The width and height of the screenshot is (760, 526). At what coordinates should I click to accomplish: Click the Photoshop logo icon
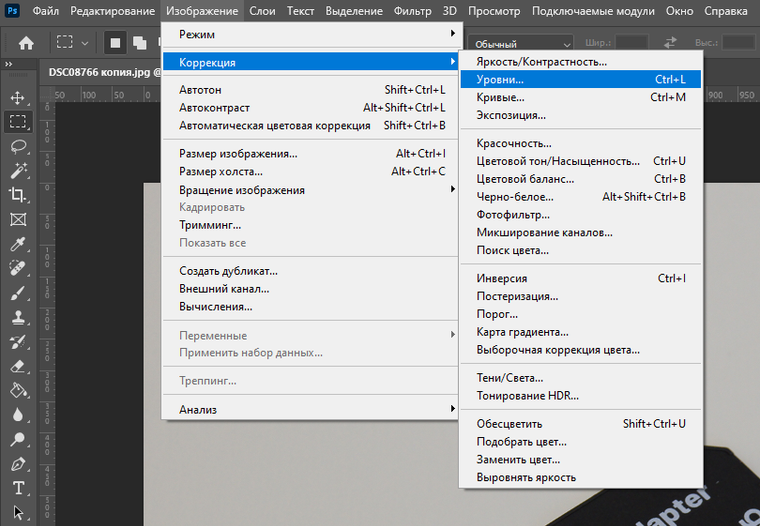pos(12,11)
